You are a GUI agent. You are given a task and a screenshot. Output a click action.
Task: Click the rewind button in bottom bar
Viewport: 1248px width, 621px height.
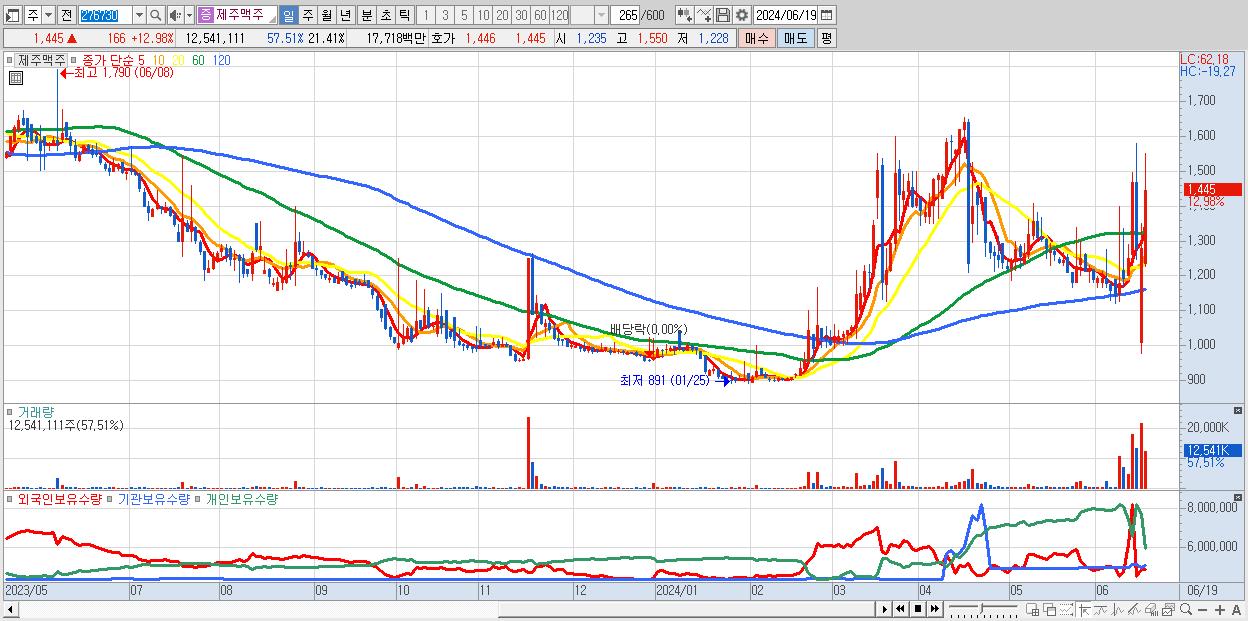coord(900,609)
